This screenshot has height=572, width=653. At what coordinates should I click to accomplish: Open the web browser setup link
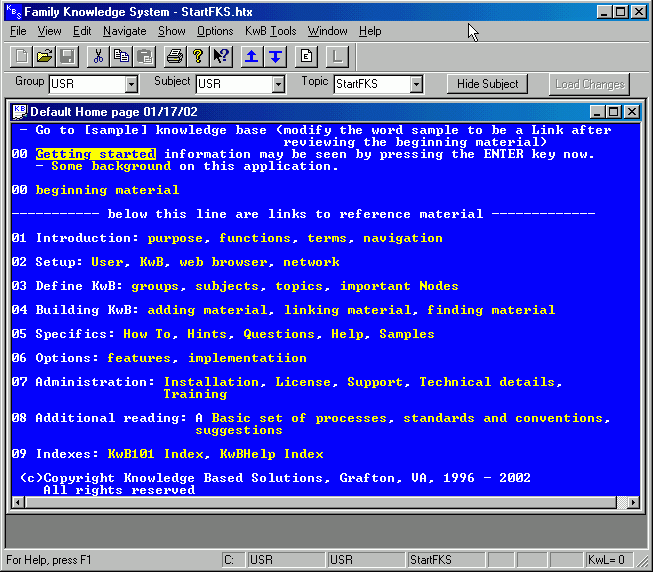click(223, 262)
